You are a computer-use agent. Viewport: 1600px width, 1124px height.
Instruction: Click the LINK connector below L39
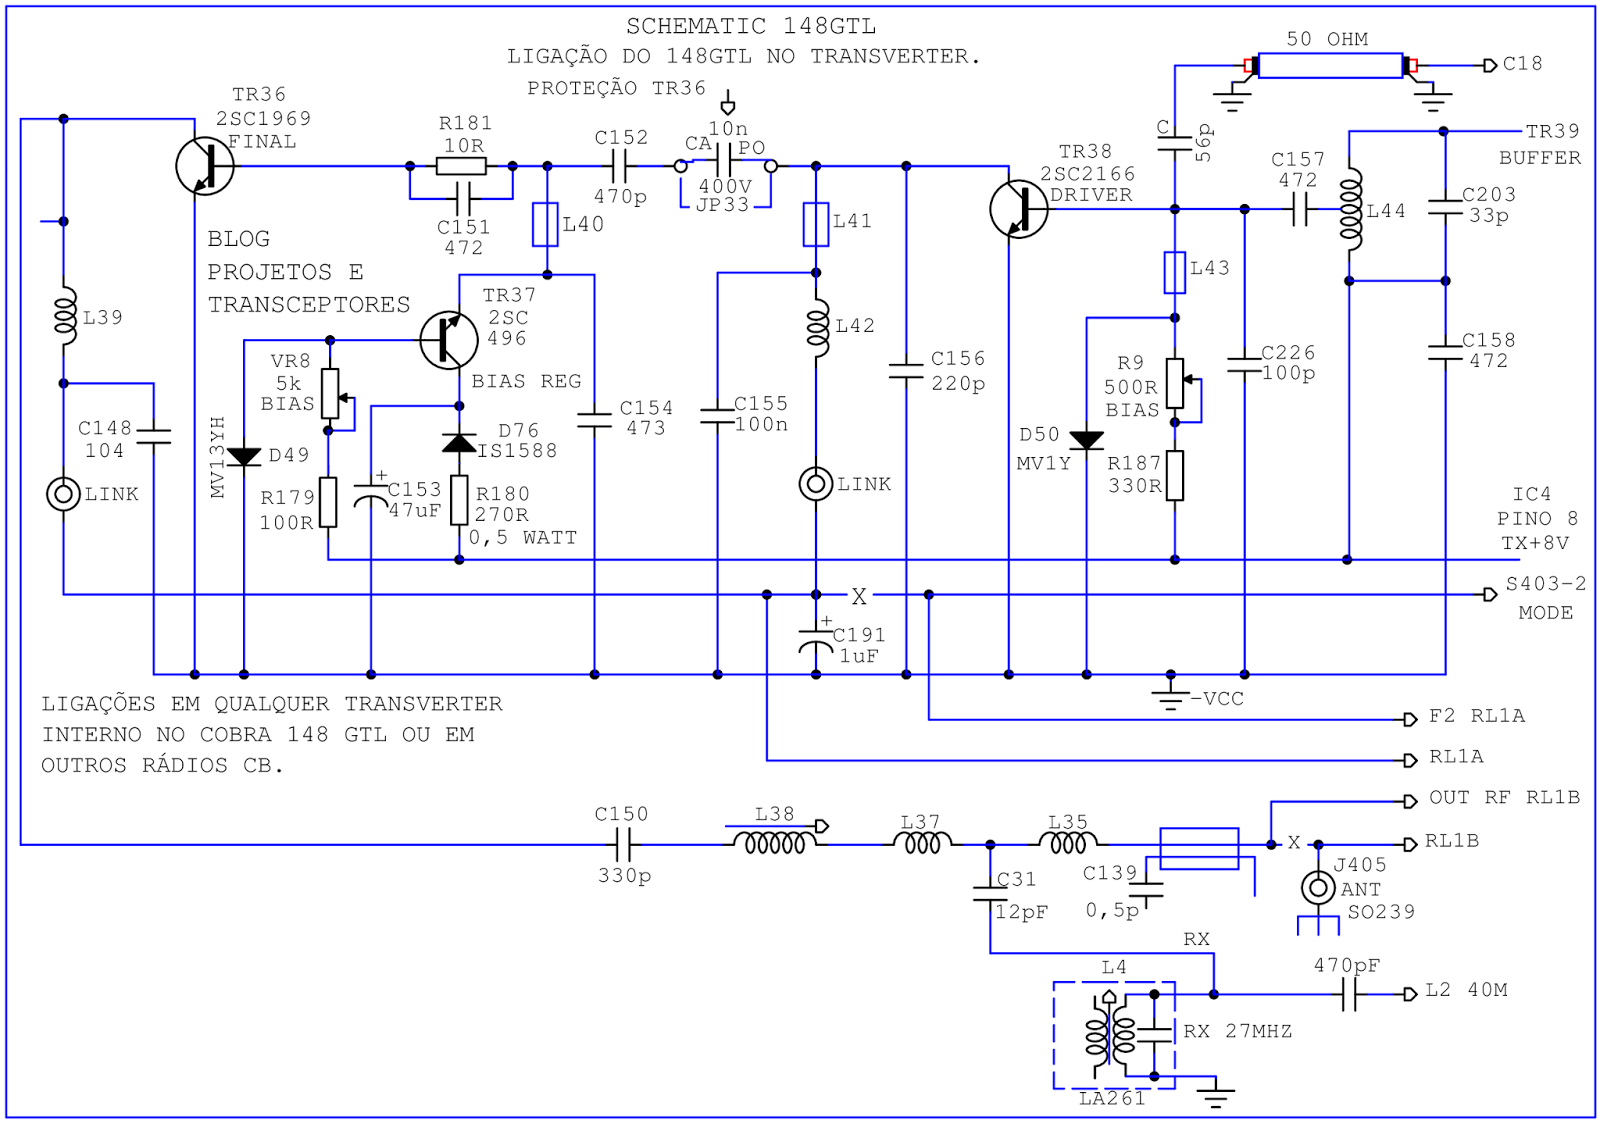[64, 494]
